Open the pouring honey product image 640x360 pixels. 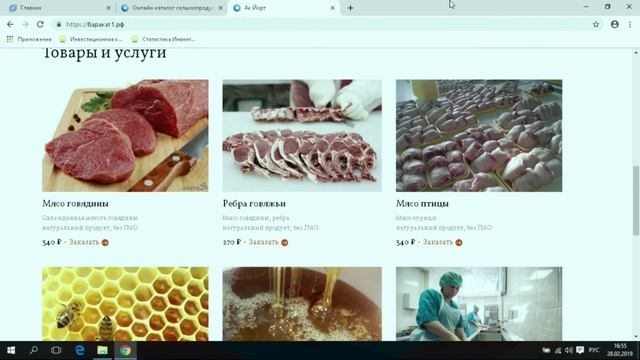pos(302,304)
